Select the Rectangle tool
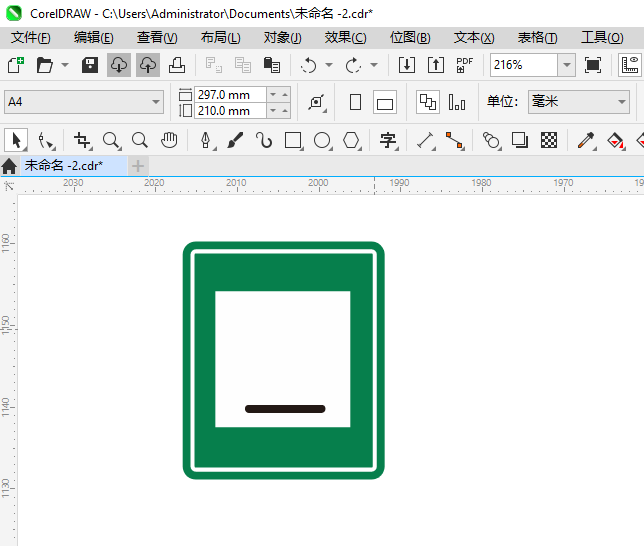 (x=293, y=141)
